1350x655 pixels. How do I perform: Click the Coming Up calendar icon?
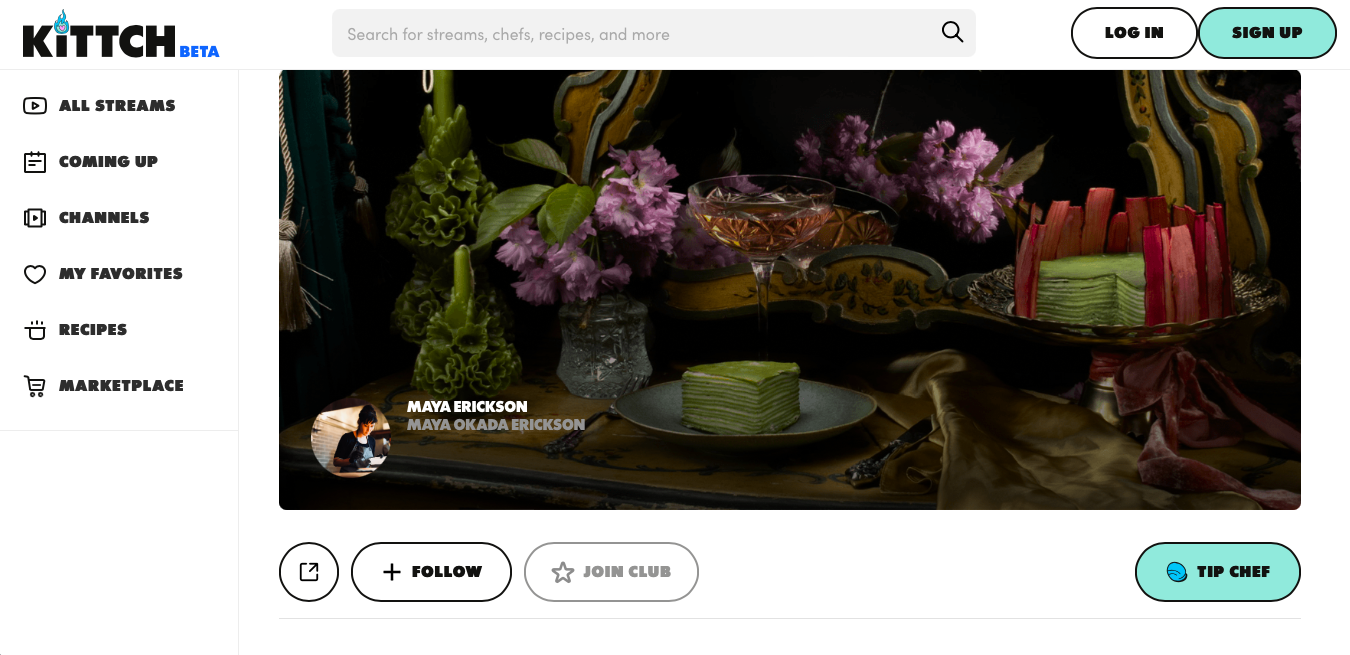35,161
